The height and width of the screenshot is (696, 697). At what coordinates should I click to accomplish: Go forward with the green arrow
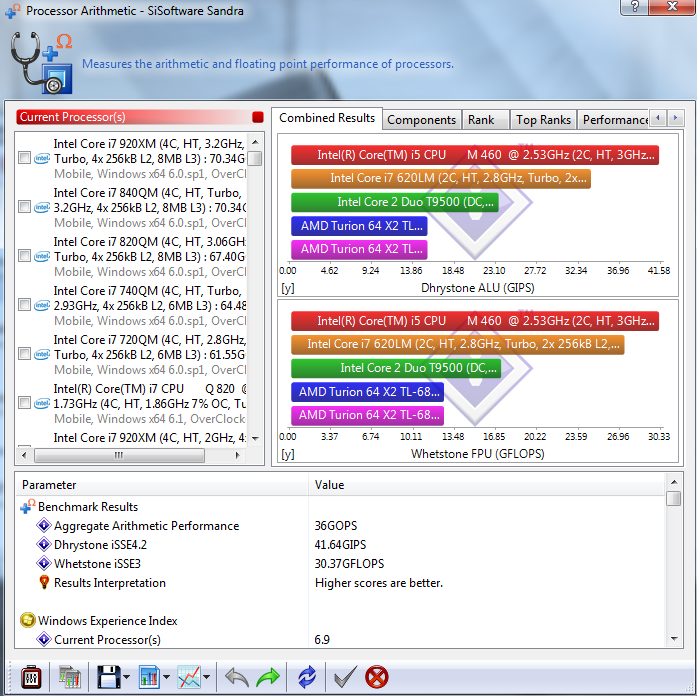point(268,677)
